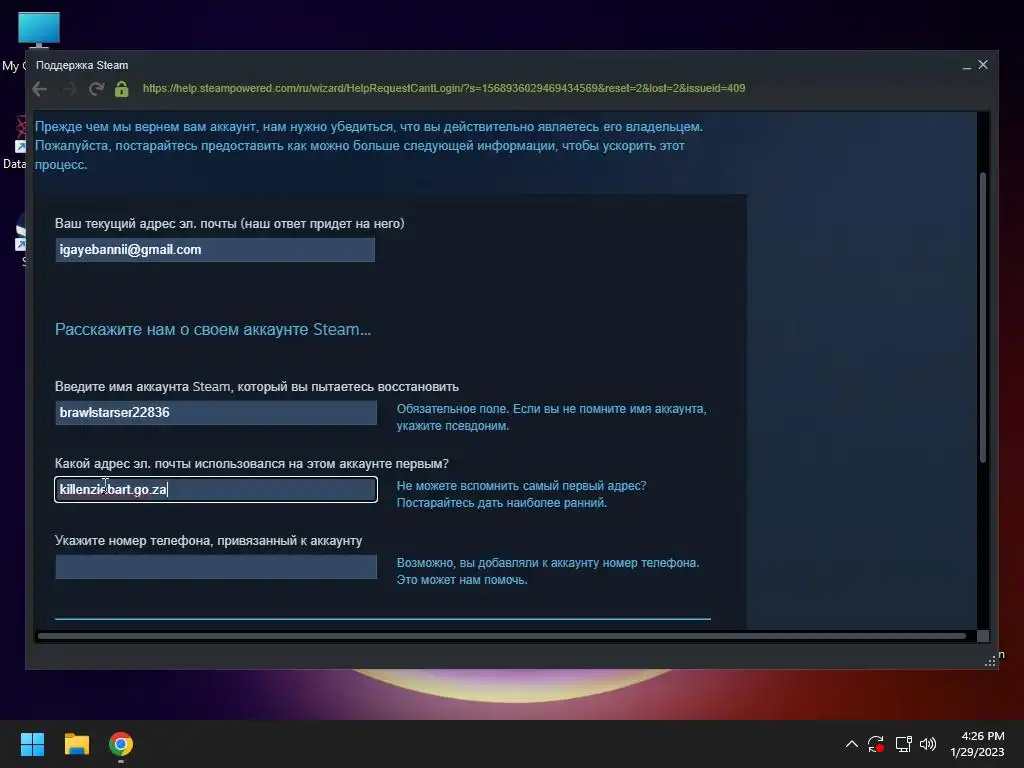Open File Explorer from the taskbar

pyautogui.click(x=76, y=744)
